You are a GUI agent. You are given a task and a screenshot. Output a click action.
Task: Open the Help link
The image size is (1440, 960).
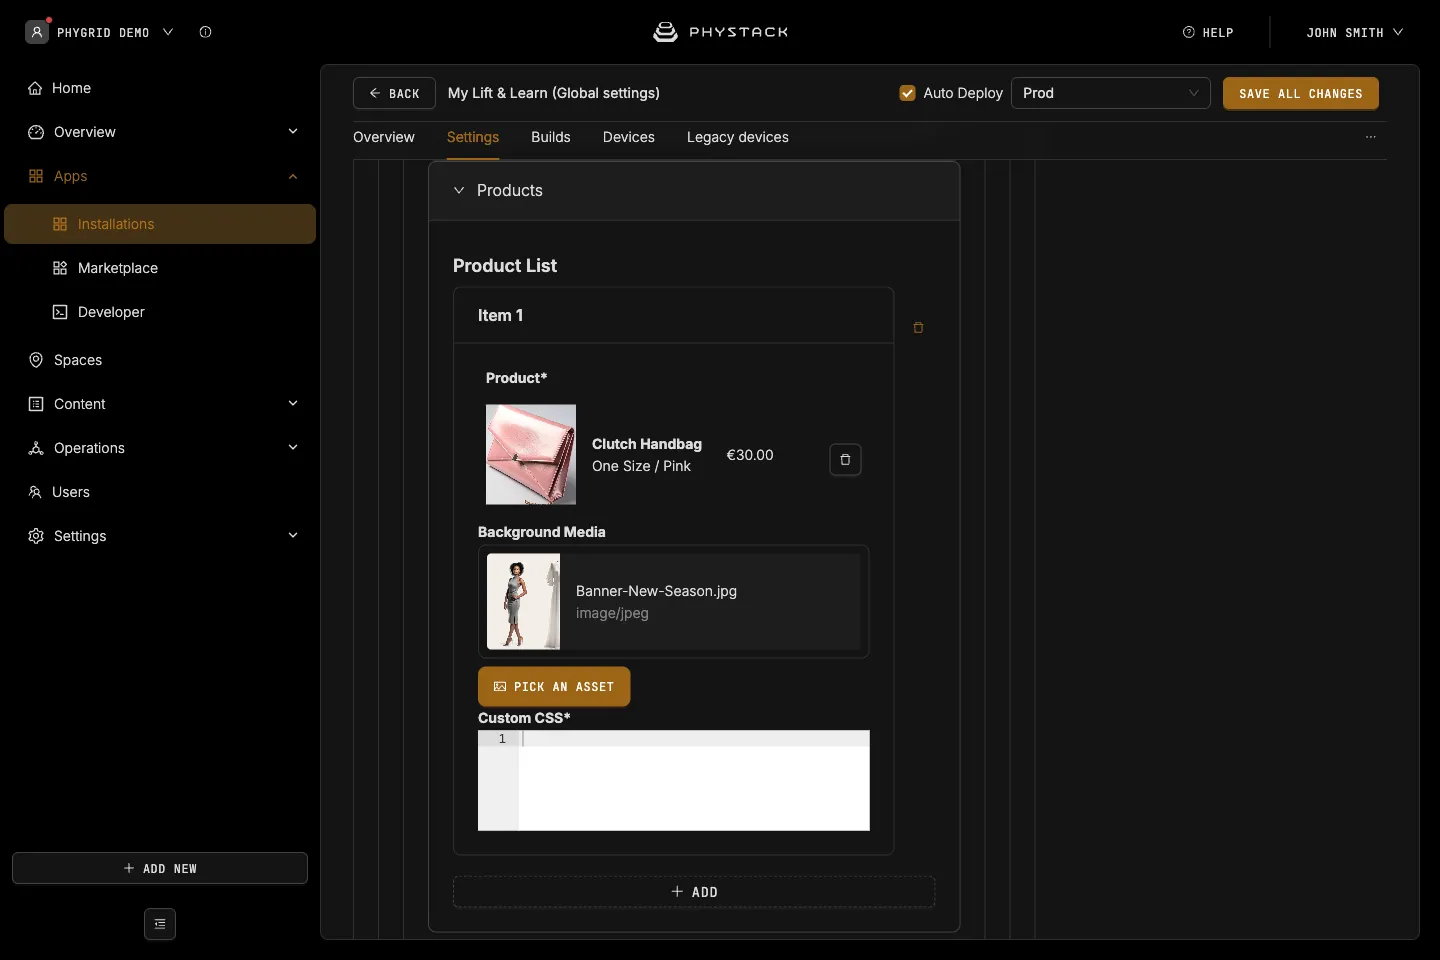[1208, 32]
